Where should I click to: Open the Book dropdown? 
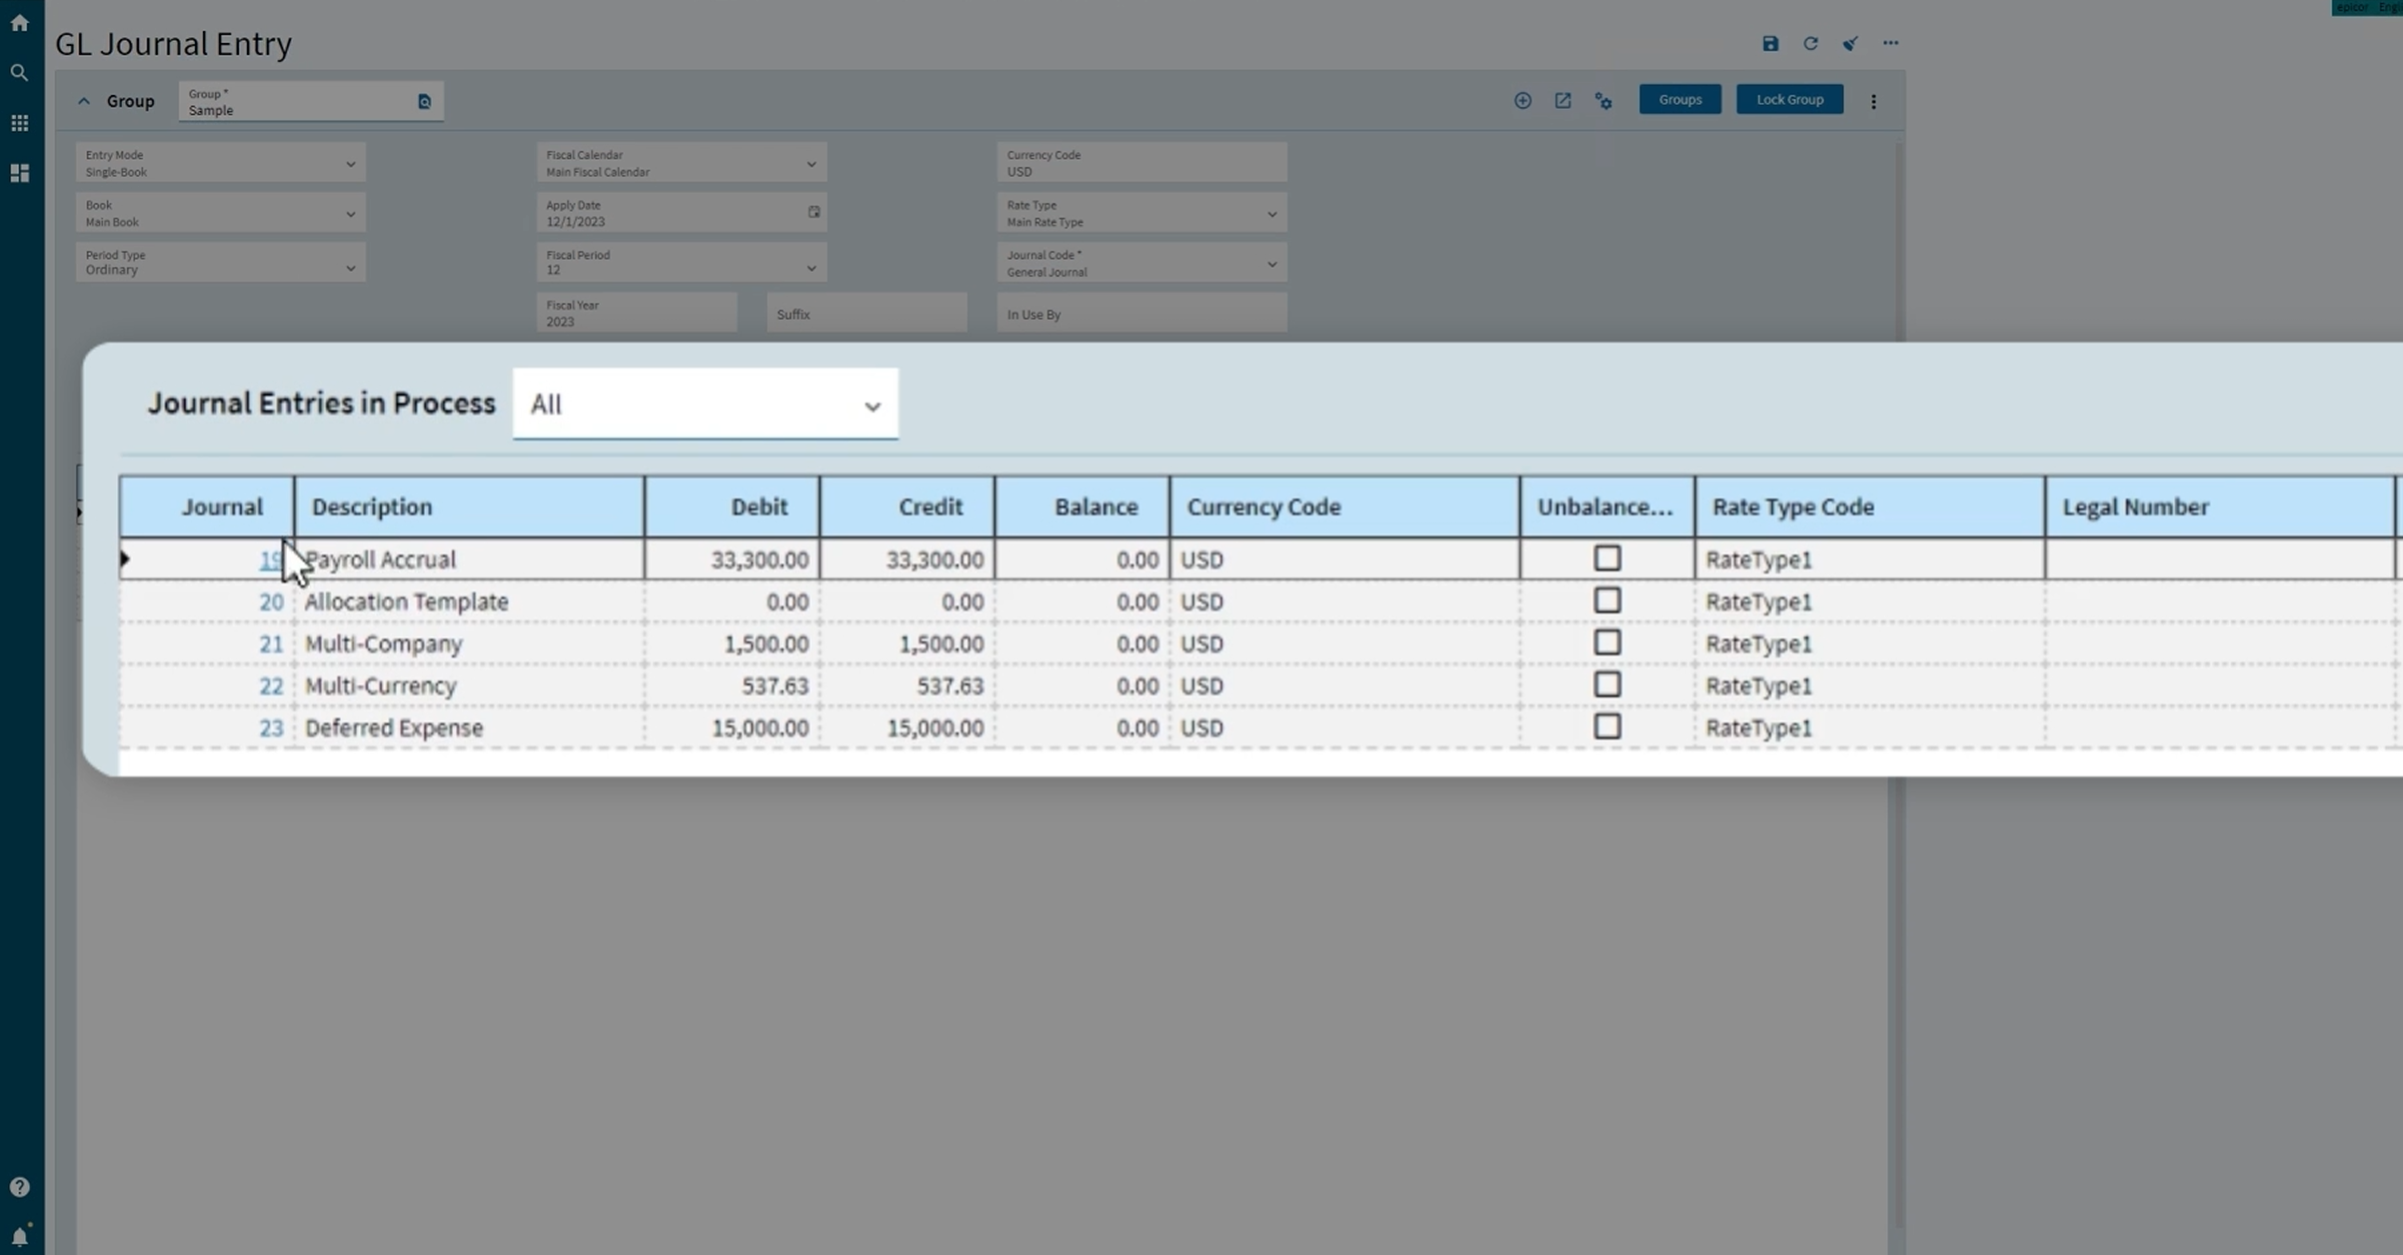pos(221,213)
